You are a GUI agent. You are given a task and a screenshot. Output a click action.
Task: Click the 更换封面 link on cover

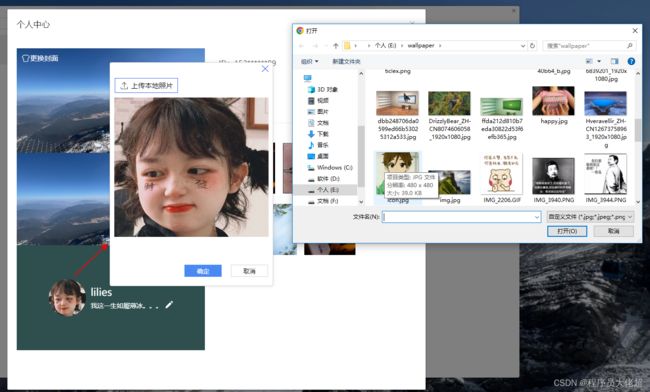(40, 58)
